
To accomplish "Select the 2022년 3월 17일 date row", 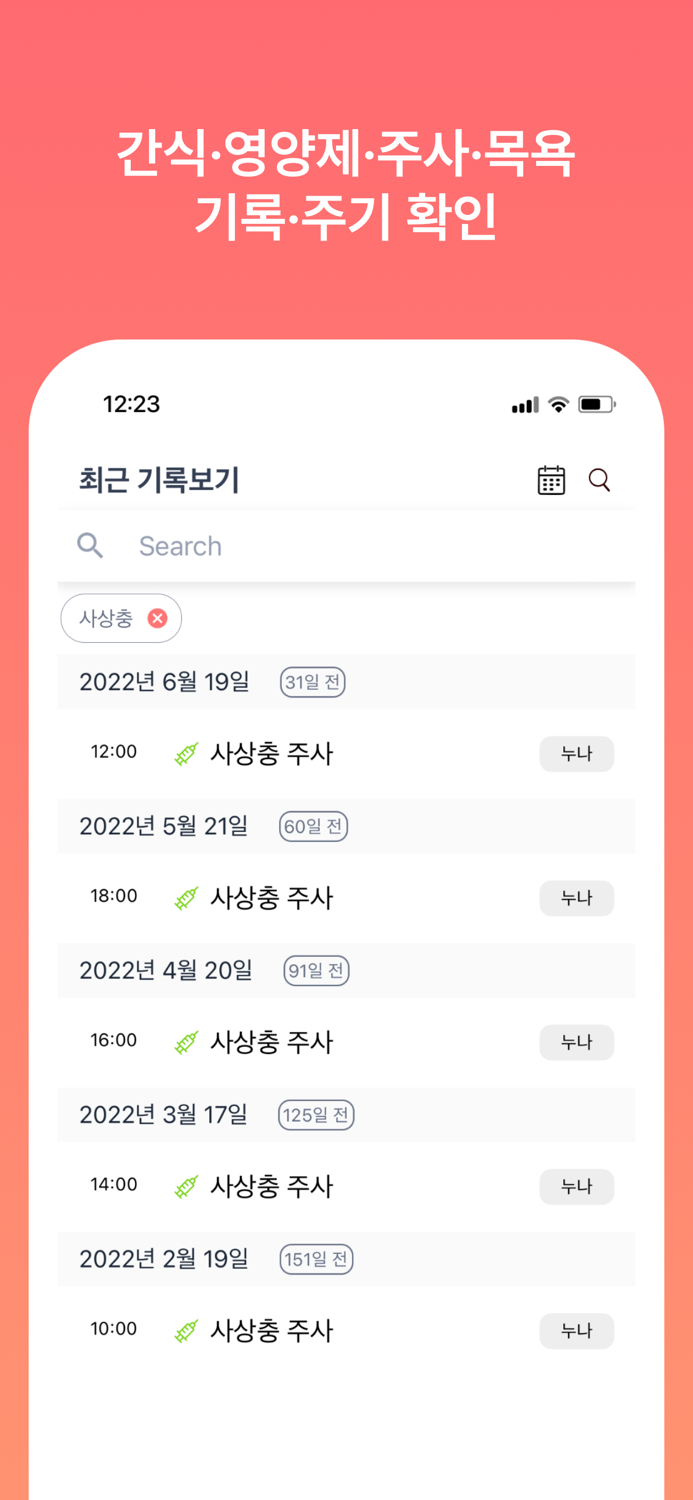I will point(163,1114).
